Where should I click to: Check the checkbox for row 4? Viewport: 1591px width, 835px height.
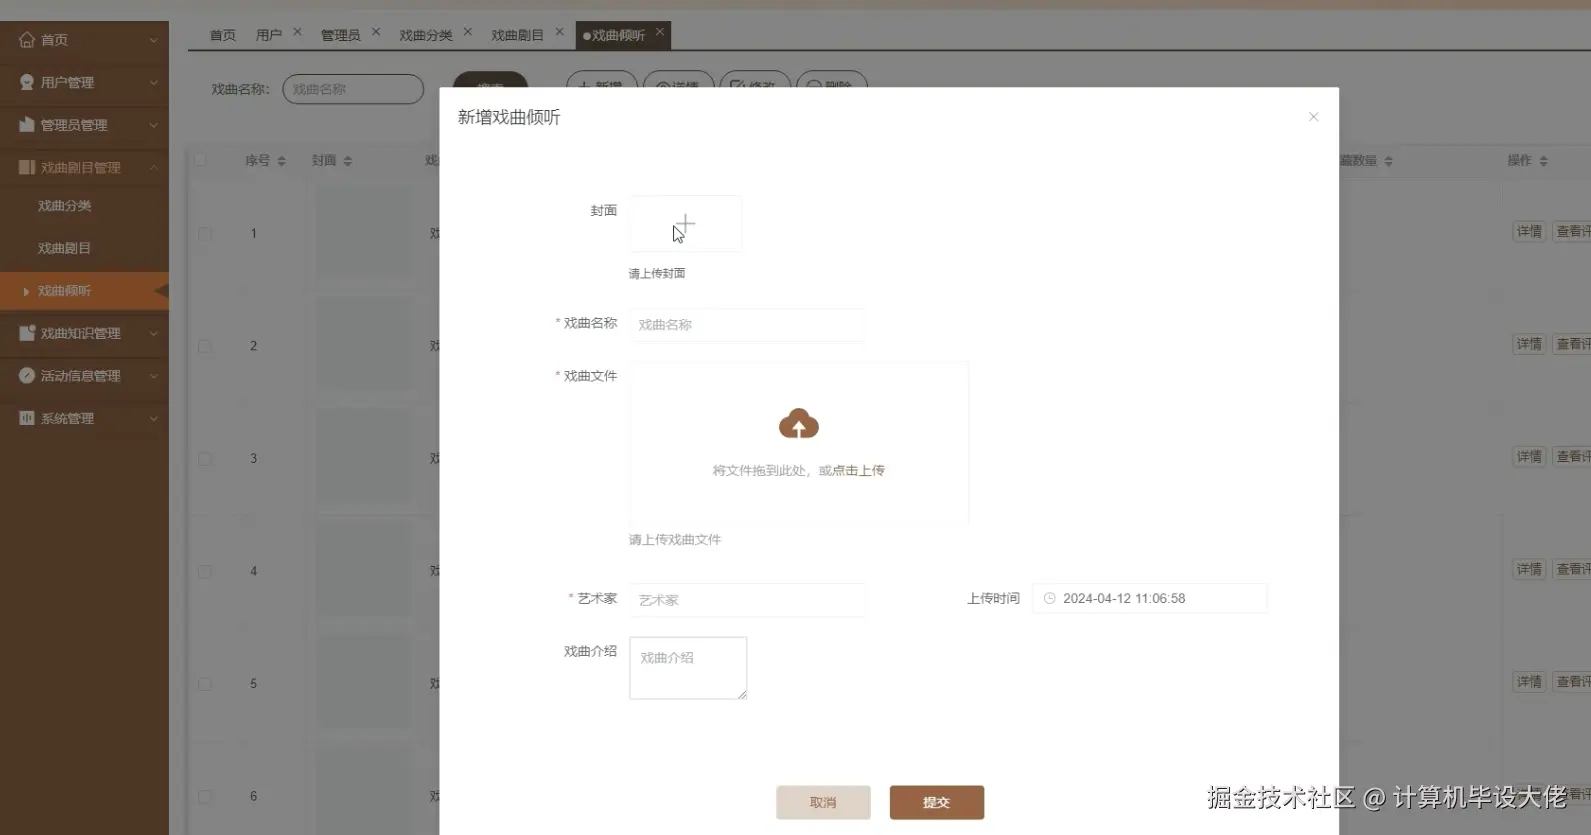(205, 572)
